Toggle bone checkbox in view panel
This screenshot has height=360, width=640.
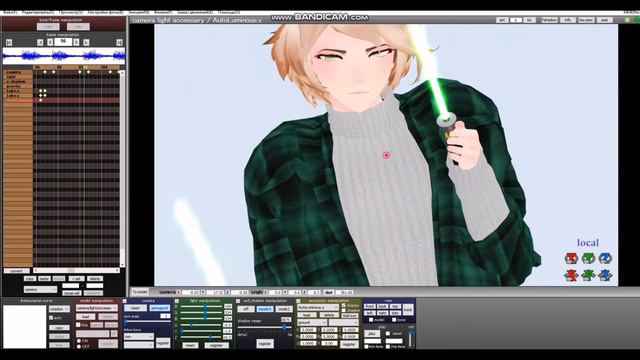pyautogui.click(x=394, y=320)
